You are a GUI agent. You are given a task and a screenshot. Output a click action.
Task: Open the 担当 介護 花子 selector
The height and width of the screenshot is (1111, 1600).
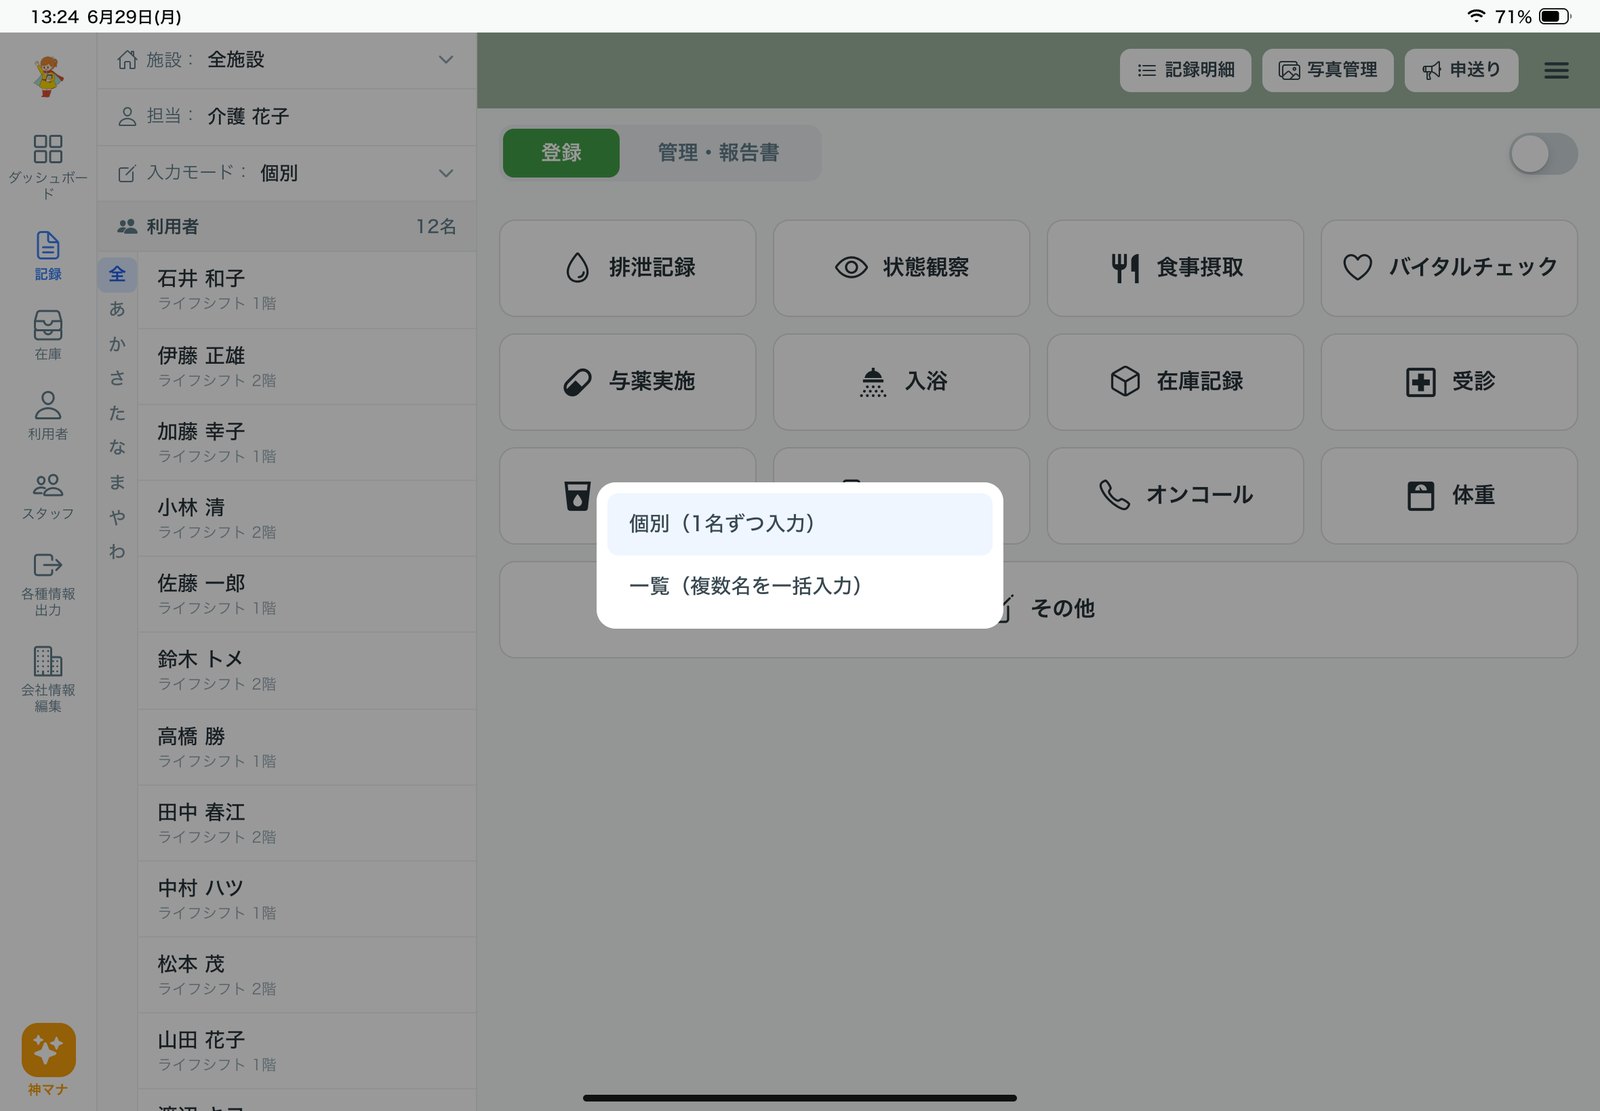[286, 117]
